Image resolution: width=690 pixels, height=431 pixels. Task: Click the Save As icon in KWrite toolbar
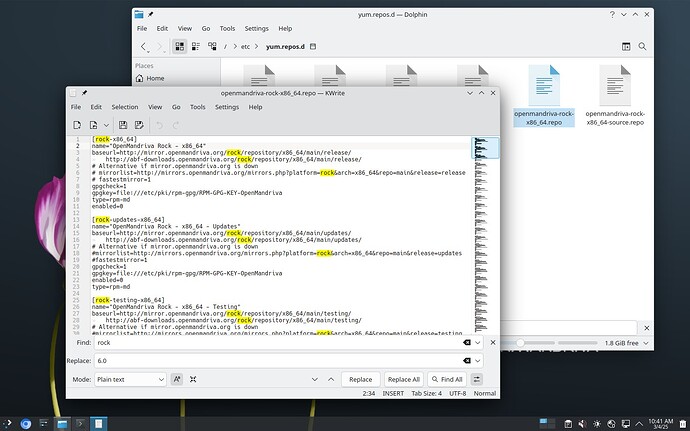pyautogui.click(x=139, y=125)
